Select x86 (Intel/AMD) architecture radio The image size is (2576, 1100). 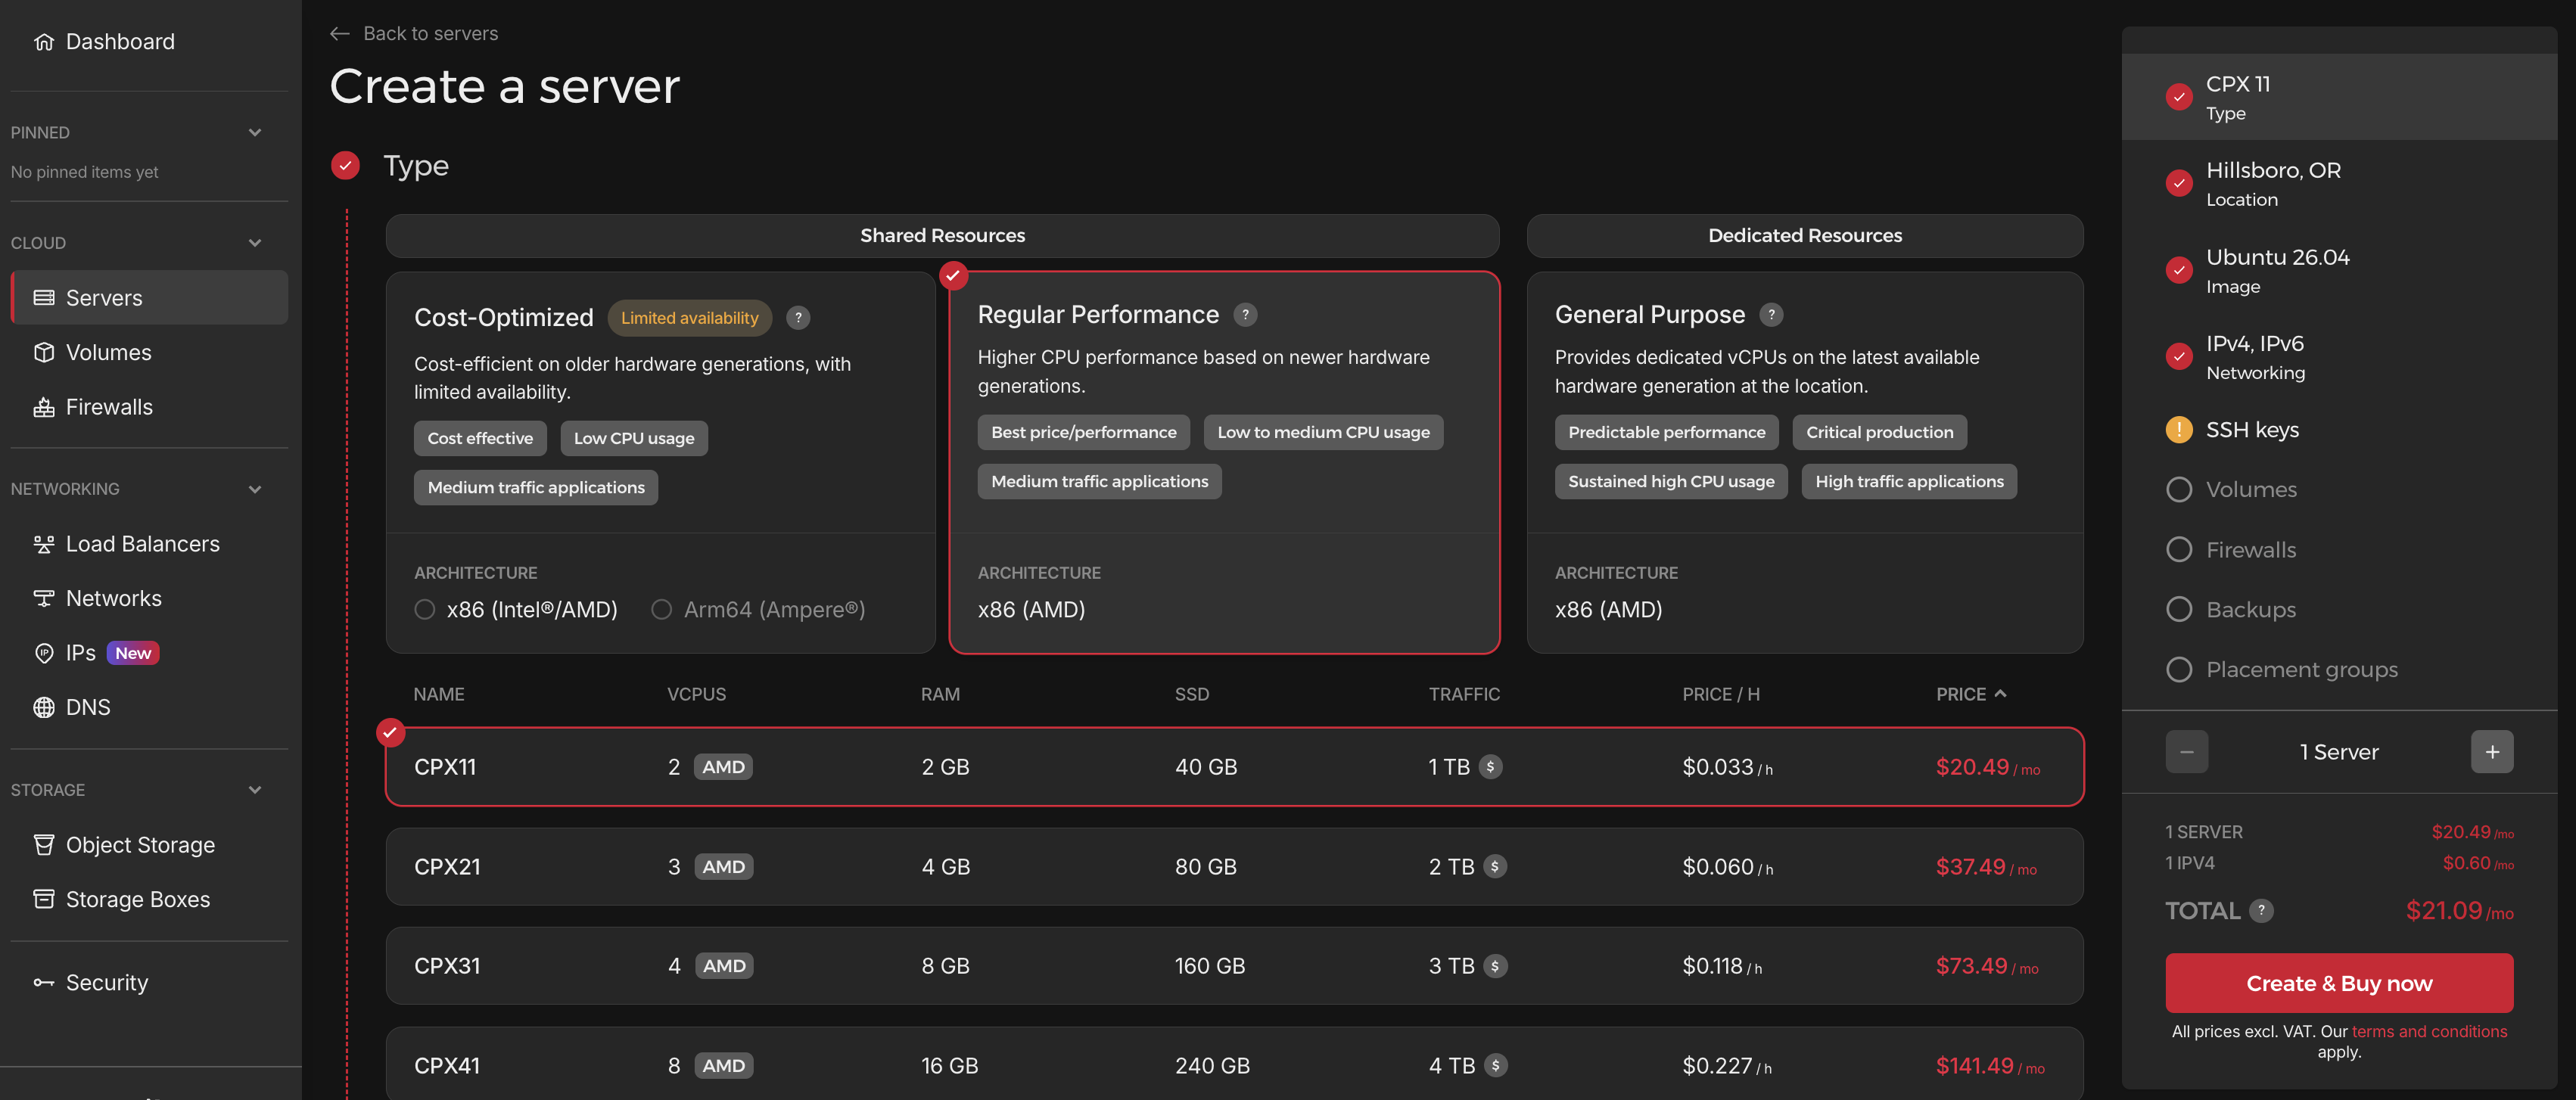point(425,610)
